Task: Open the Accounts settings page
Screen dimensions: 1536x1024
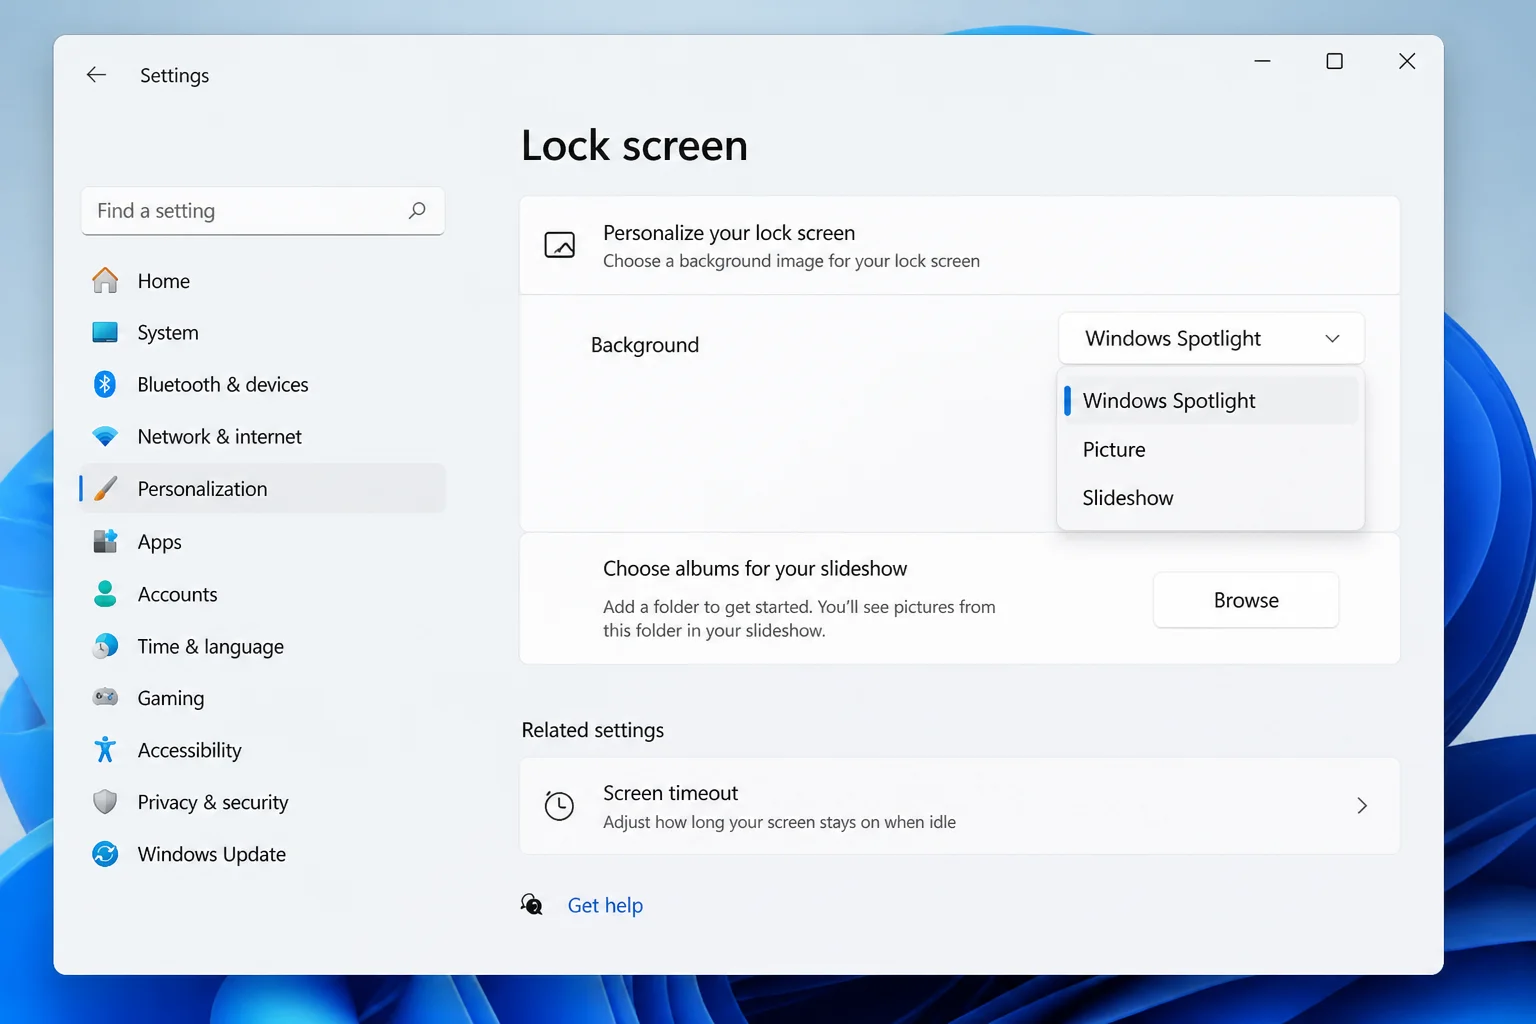Action: tap(263, 594)
